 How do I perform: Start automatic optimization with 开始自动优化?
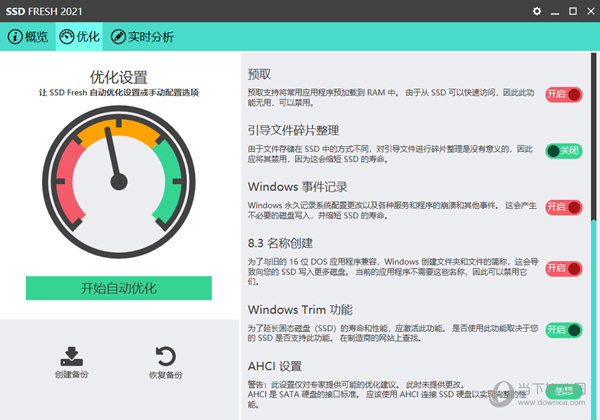[x=119, y=288]
